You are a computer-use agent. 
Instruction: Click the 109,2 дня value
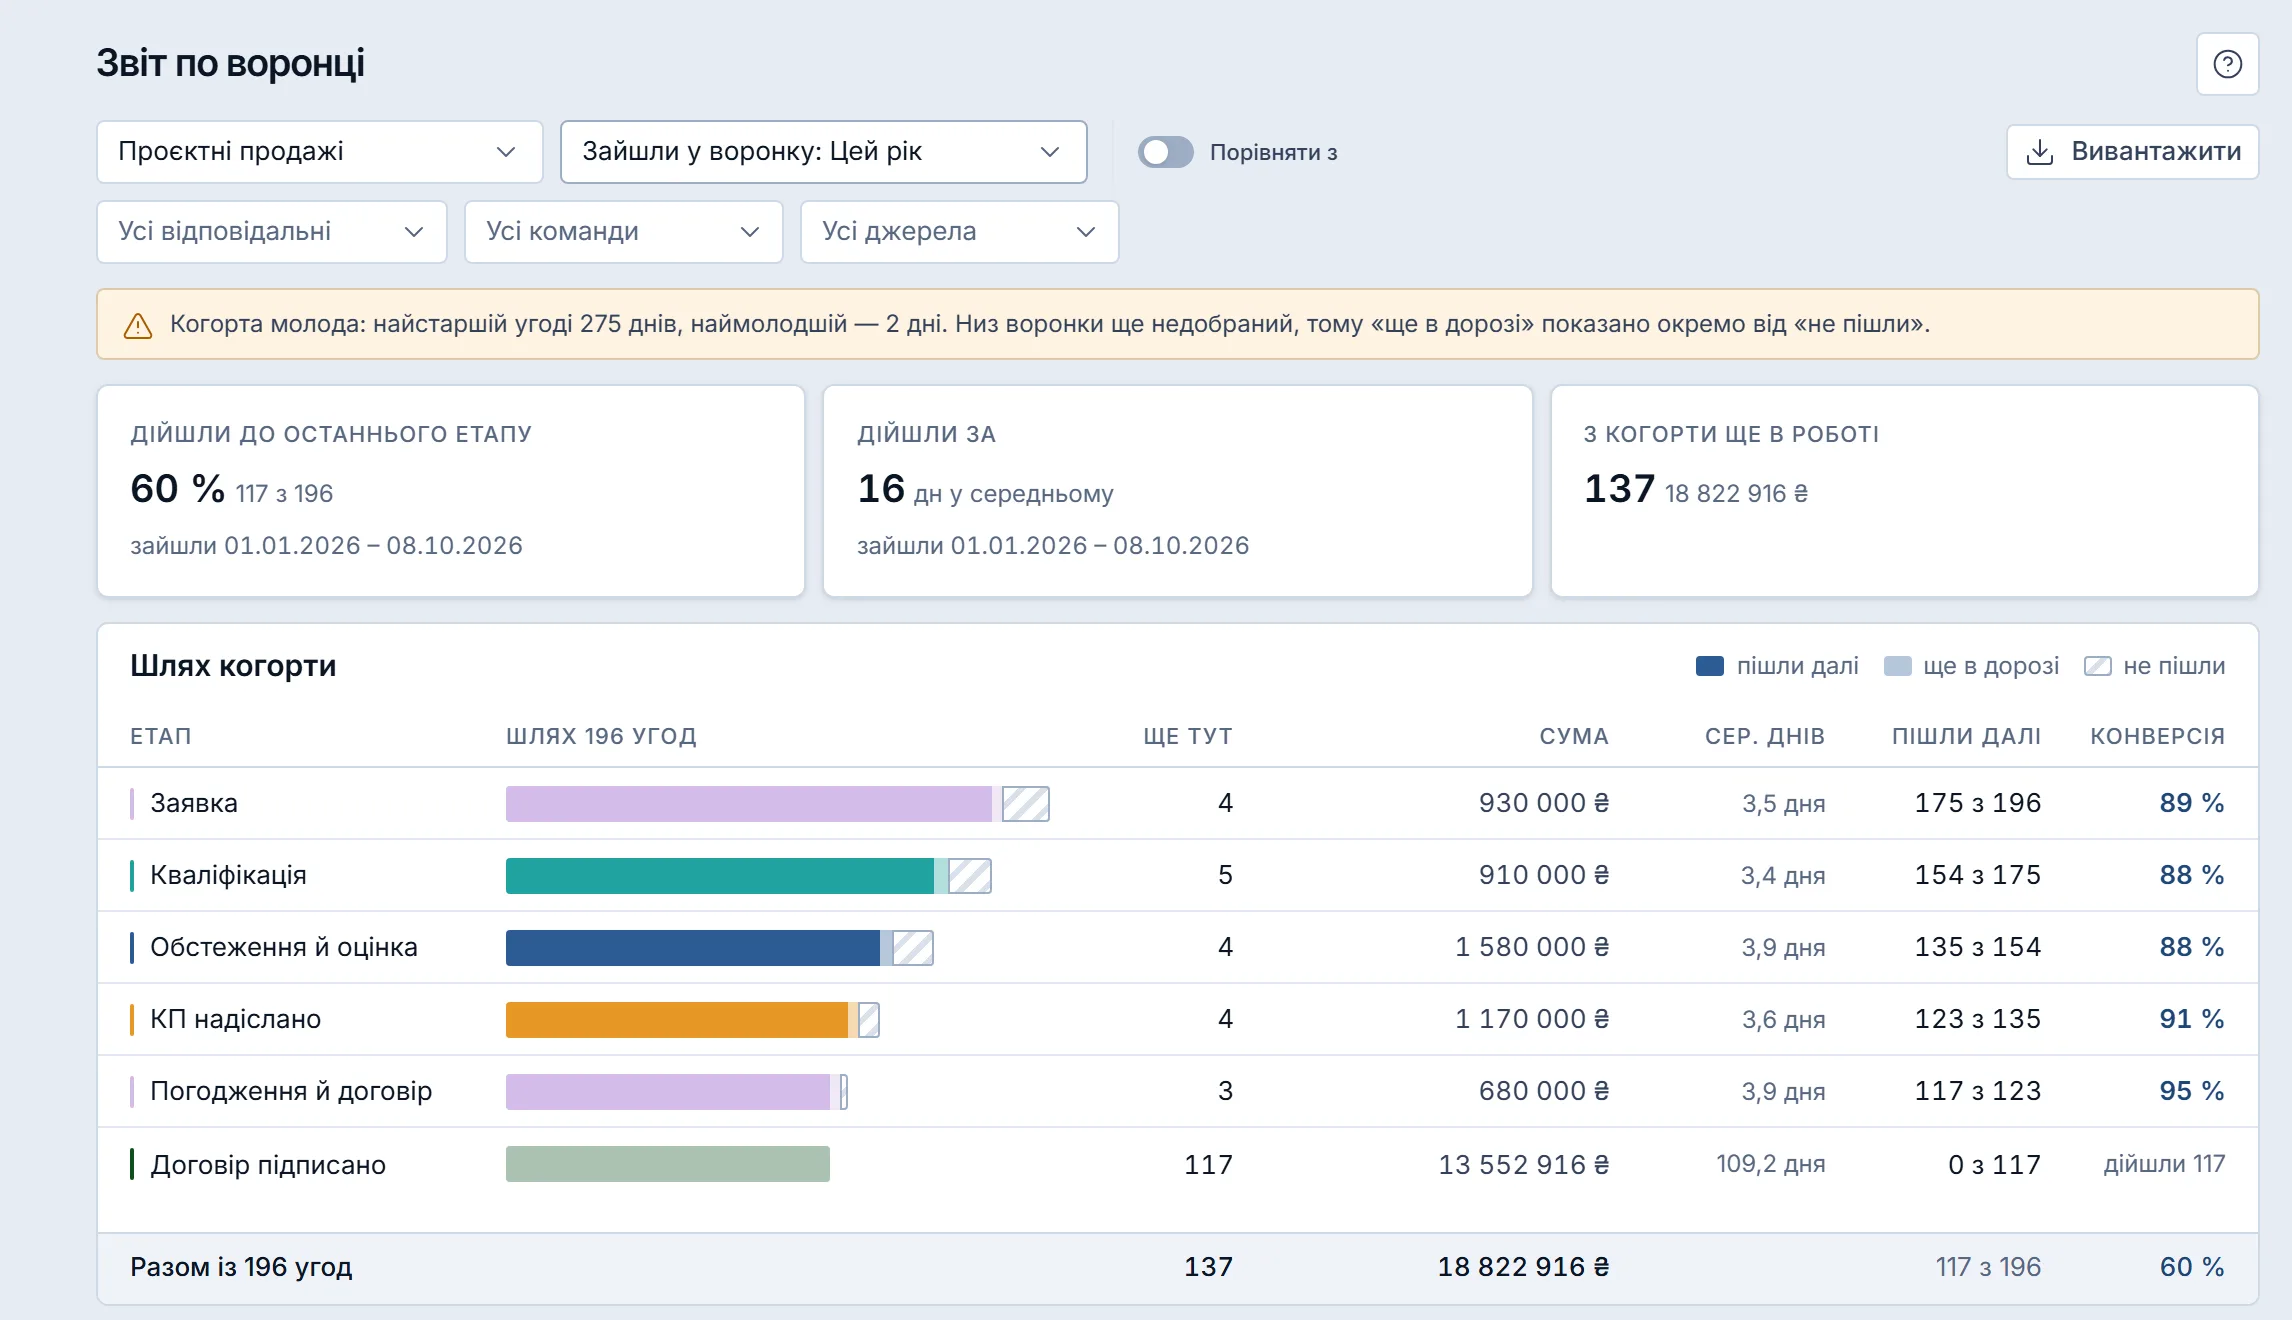[1771, 1164]
